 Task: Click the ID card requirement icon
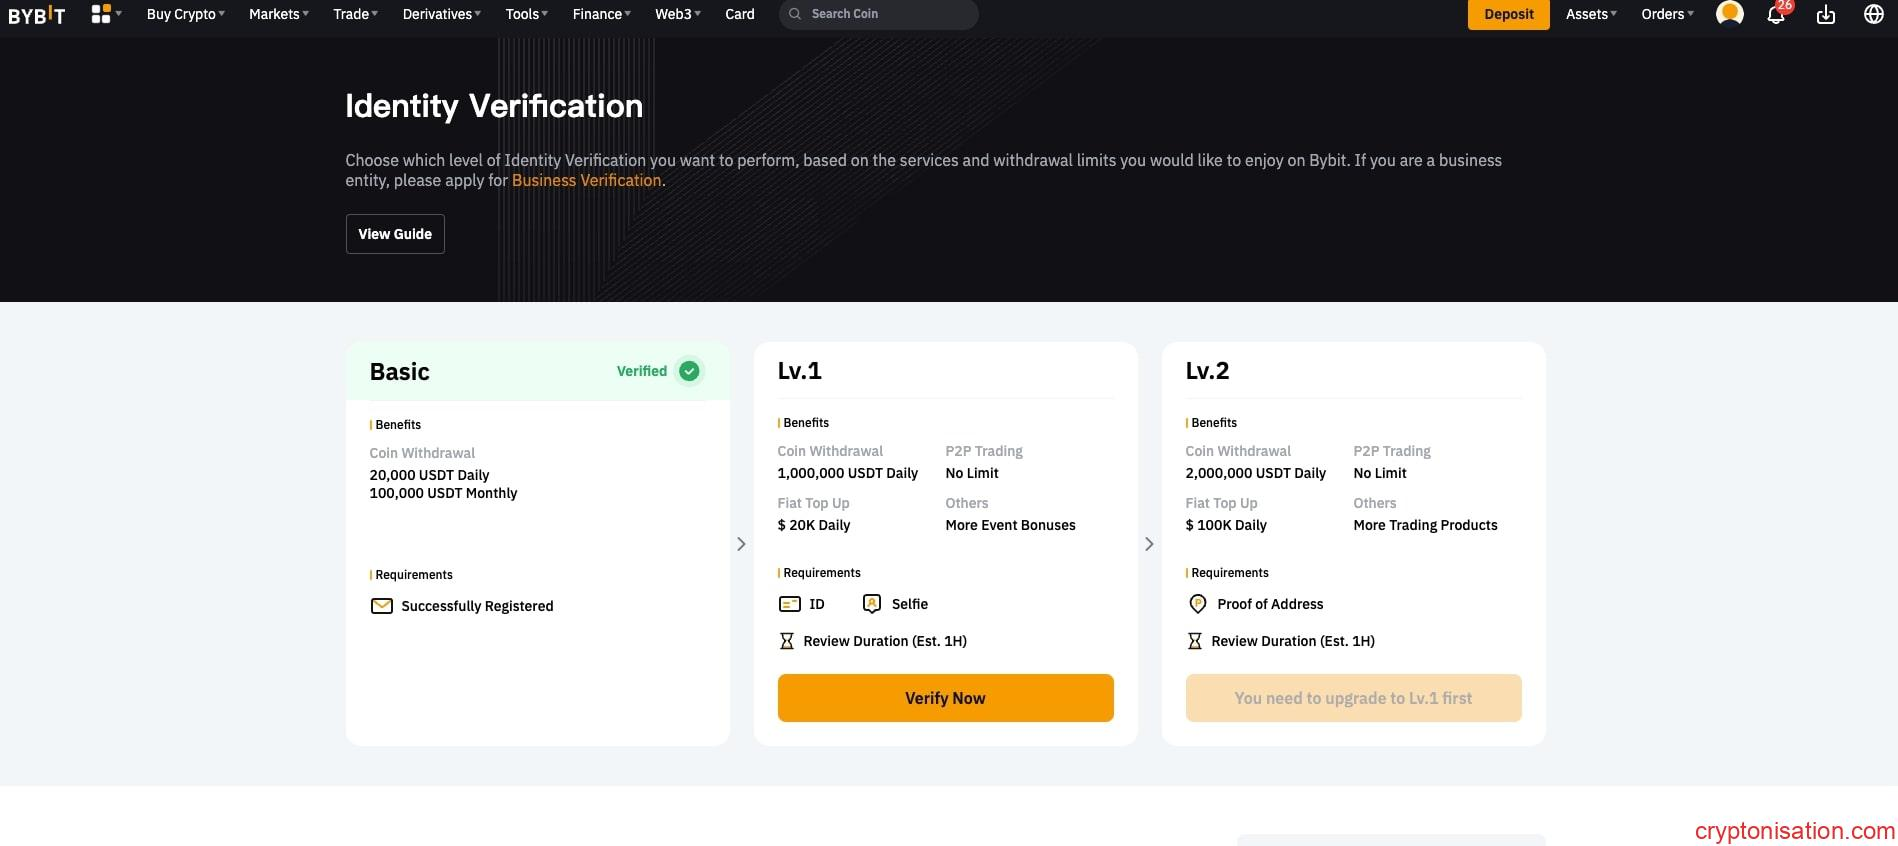pos(789,604)
